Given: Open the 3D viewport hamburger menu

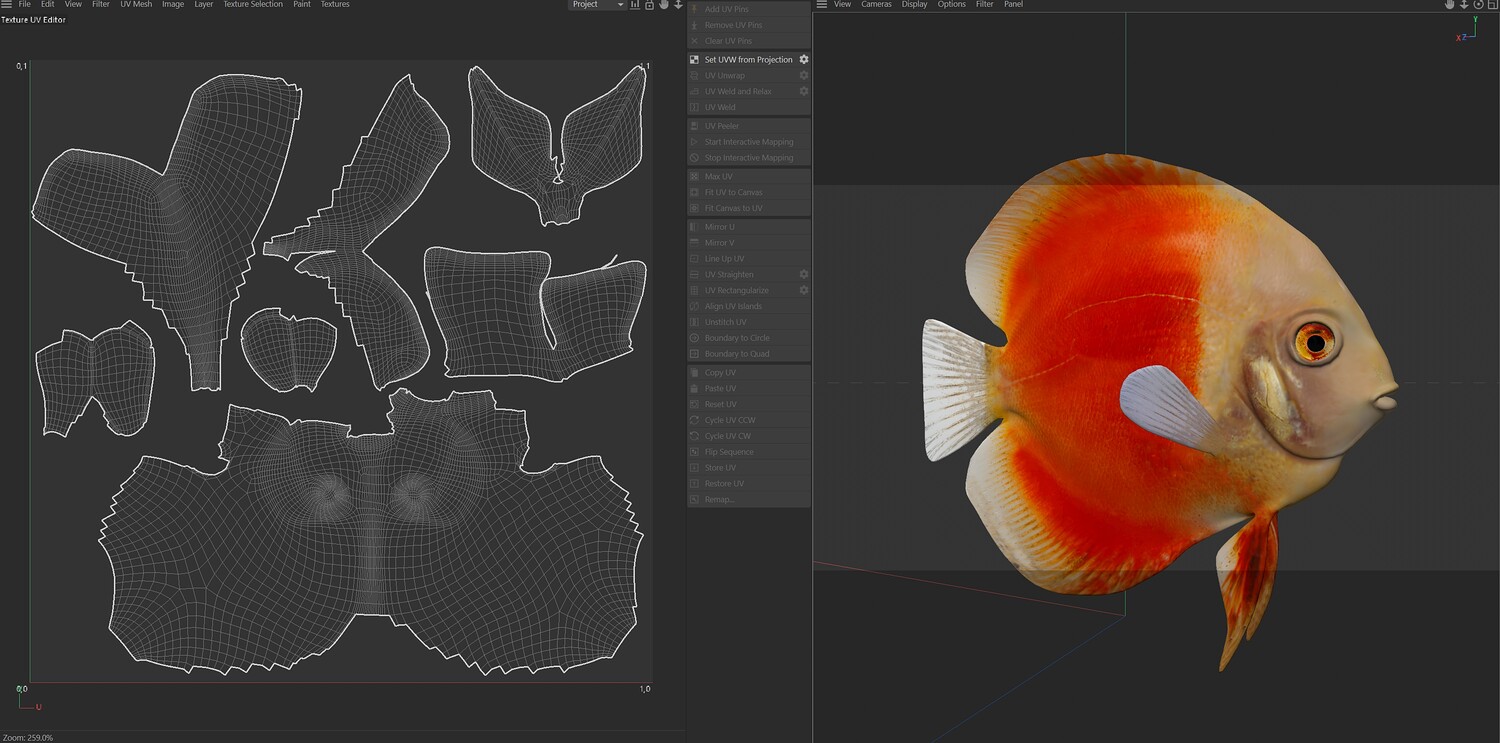Looking at the screenshot, I should pos(822,4).
